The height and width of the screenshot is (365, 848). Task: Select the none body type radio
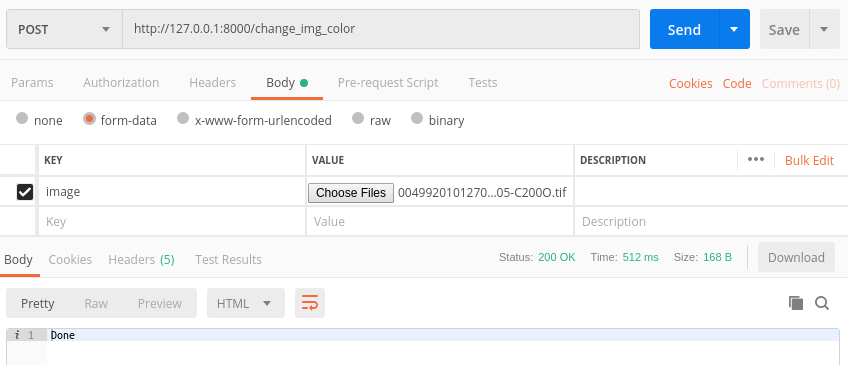point(22,118)
